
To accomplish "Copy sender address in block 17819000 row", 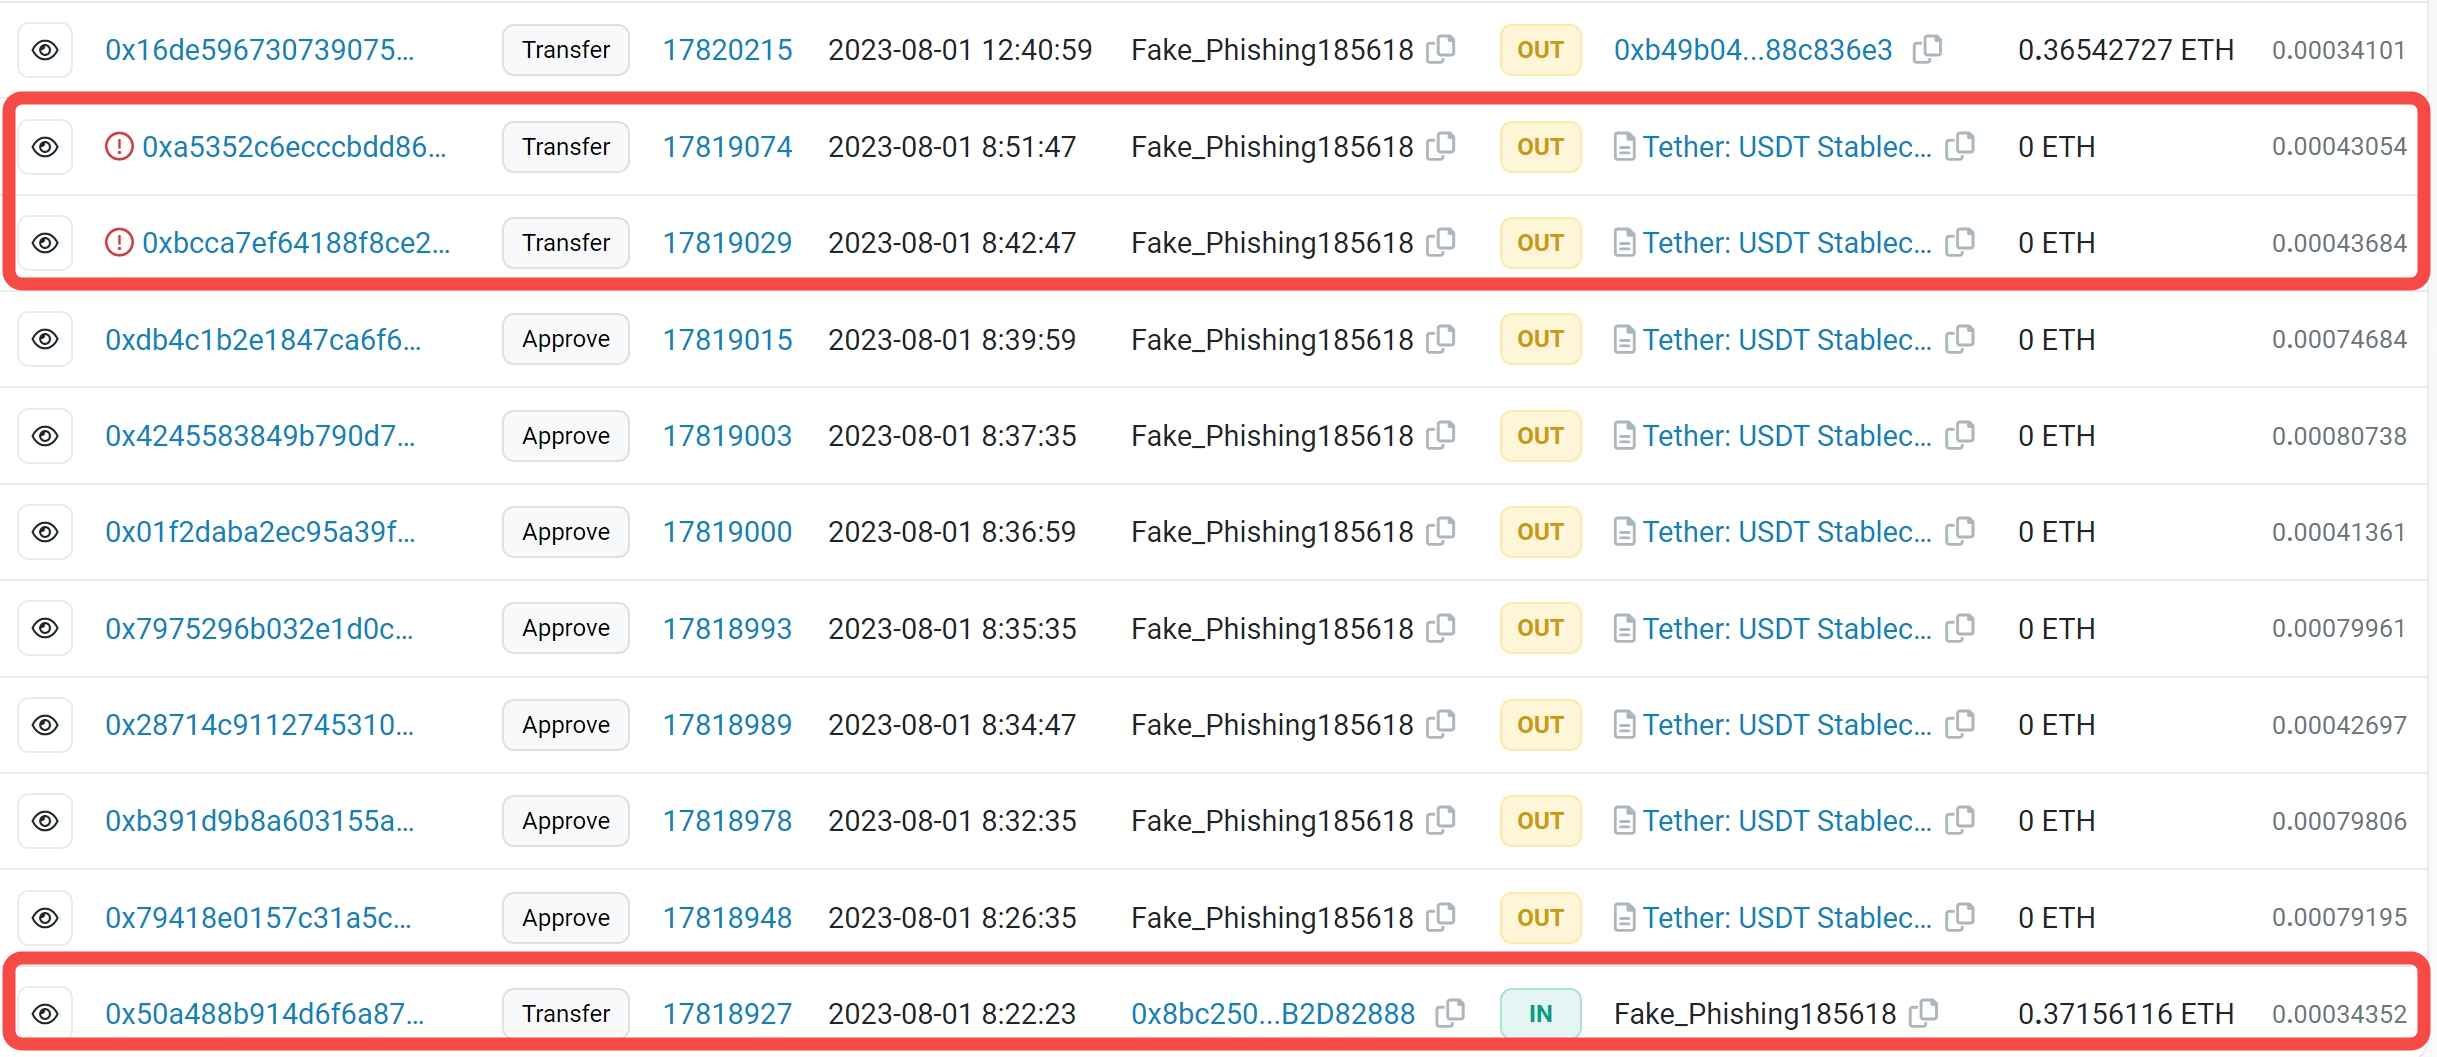I will [1441, 531].
